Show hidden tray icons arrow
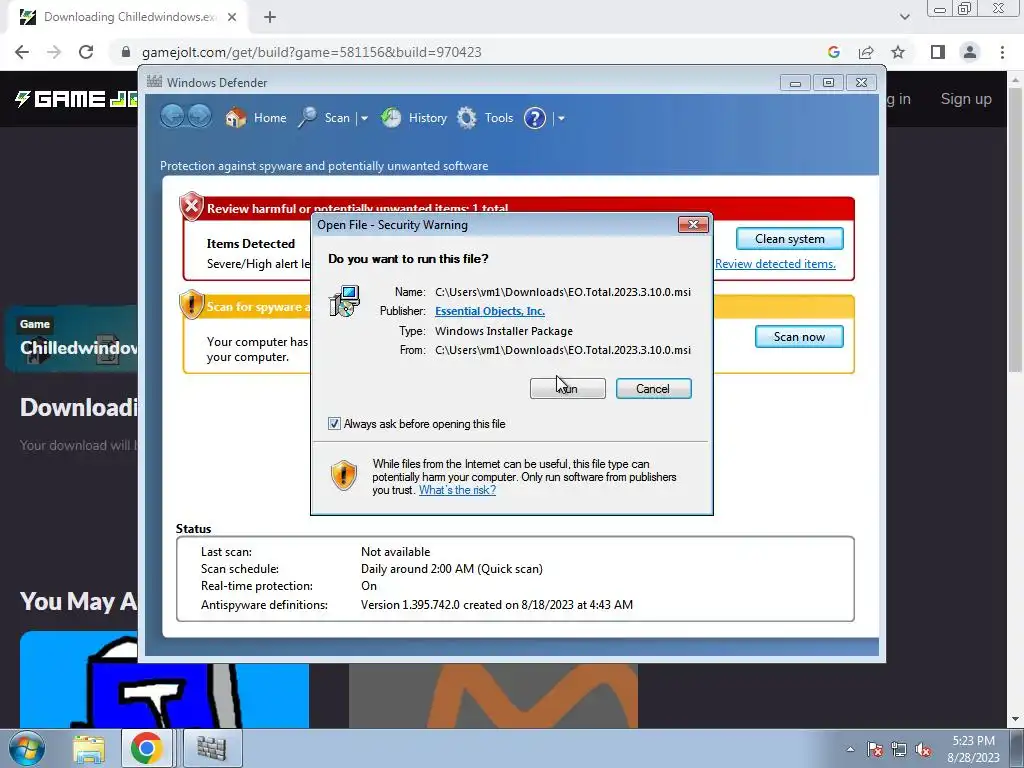 (850, 749)
